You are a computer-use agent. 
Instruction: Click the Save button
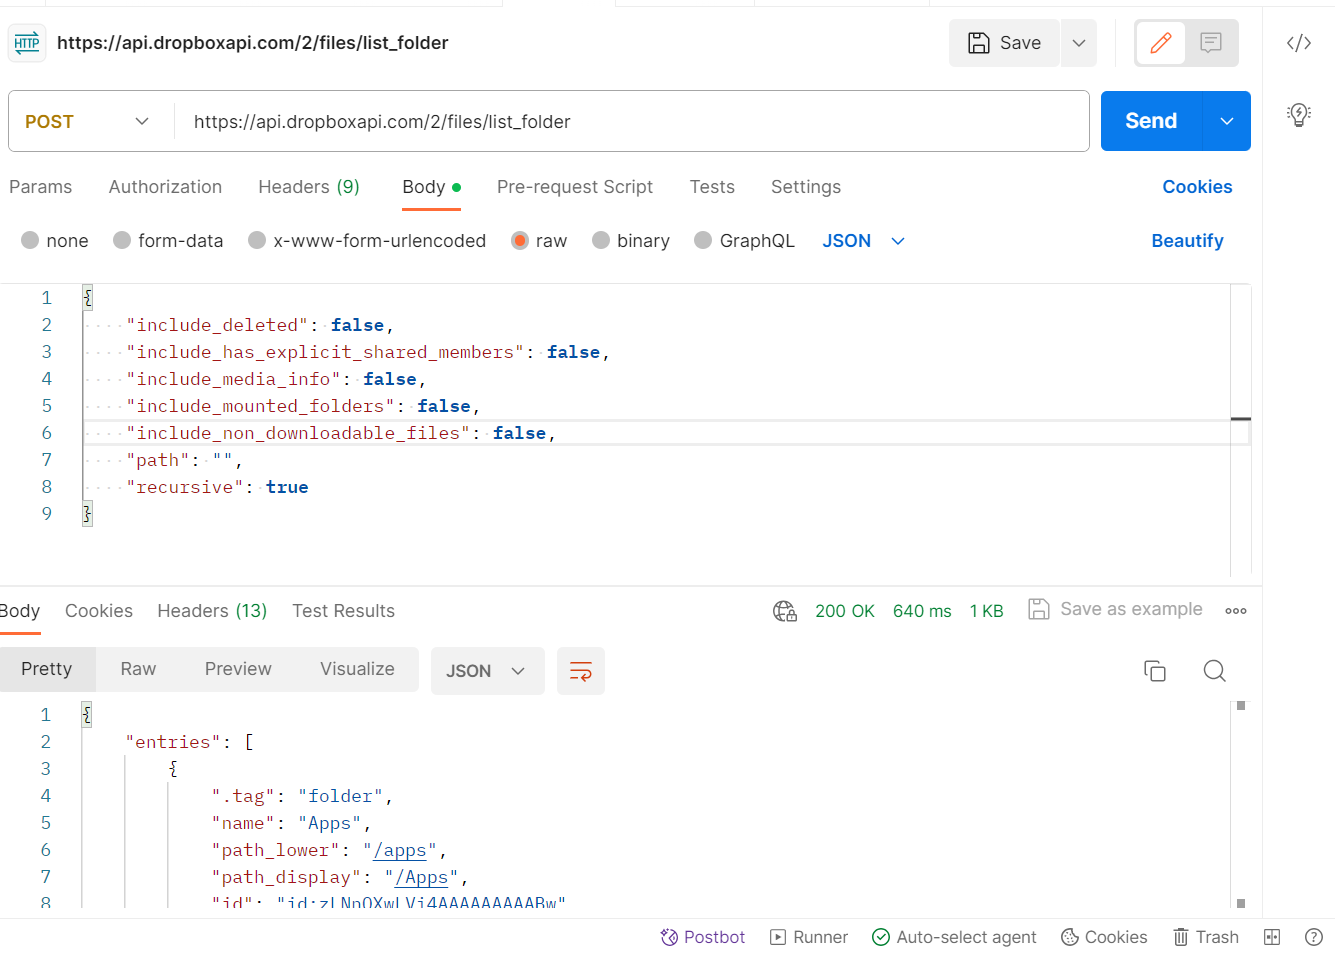click(x=1004, y=43)
